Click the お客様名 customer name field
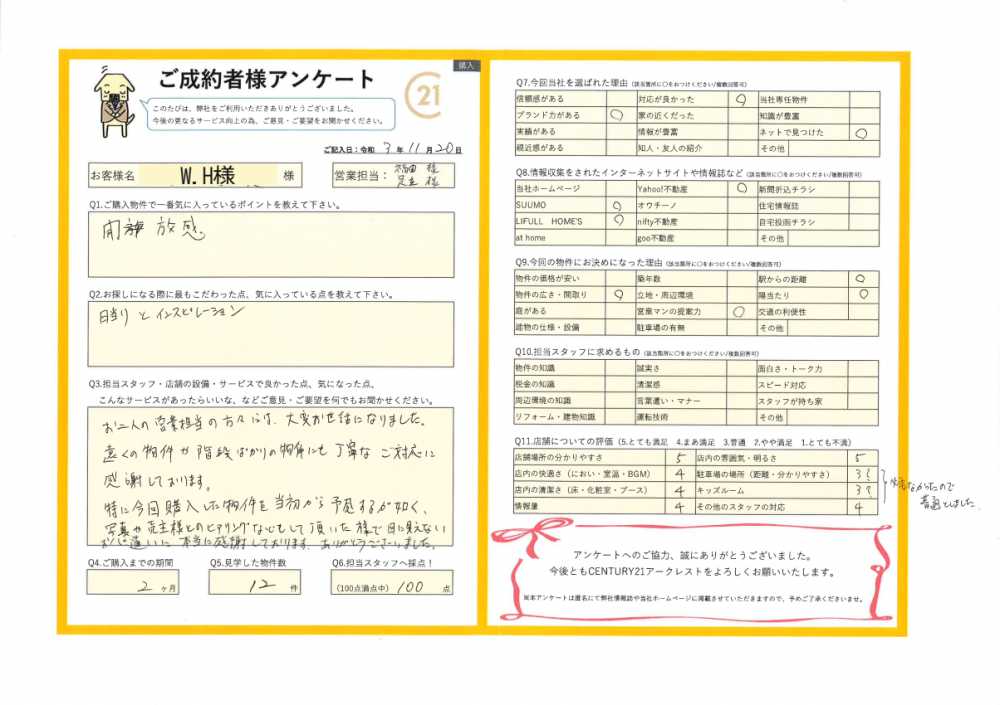 tap(208, 177)
